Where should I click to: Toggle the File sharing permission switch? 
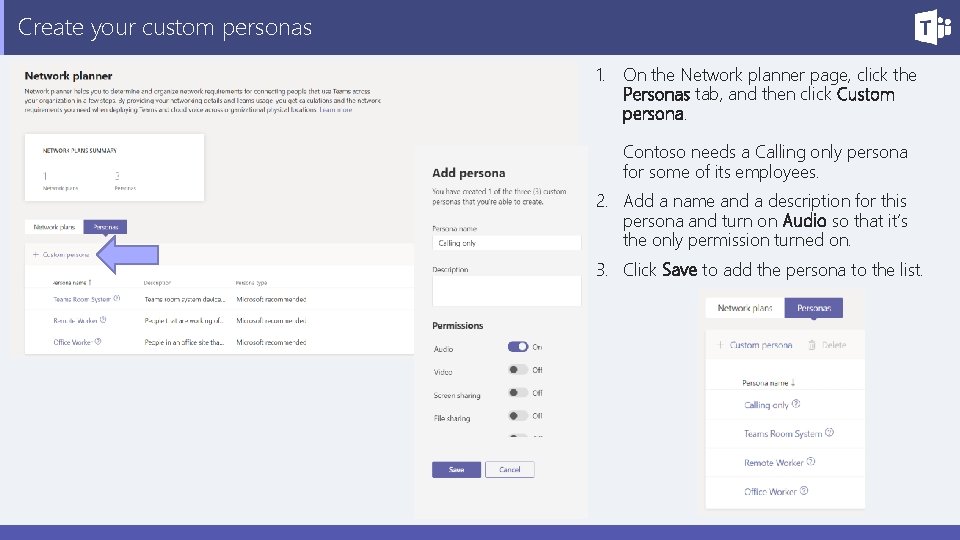pos(518,416)
